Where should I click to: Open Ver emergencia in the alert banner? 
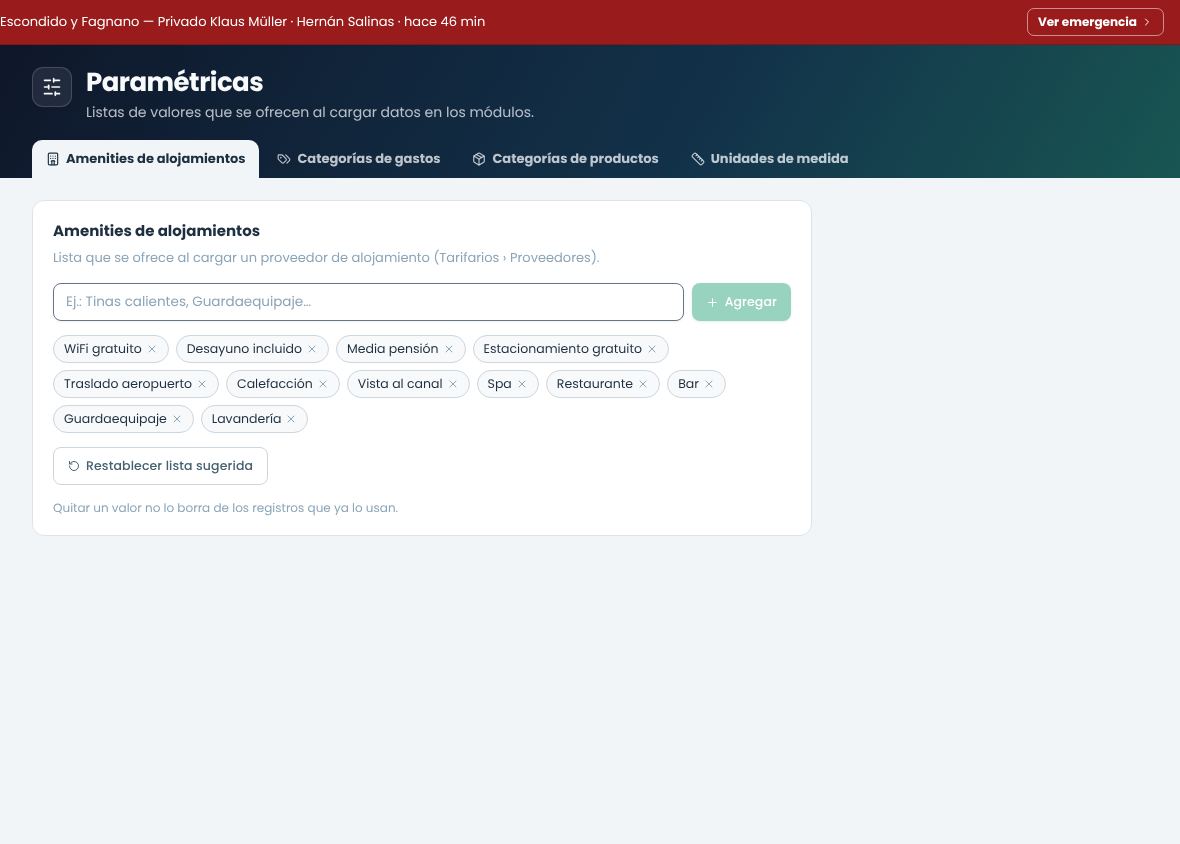[x=1095, y=22]
